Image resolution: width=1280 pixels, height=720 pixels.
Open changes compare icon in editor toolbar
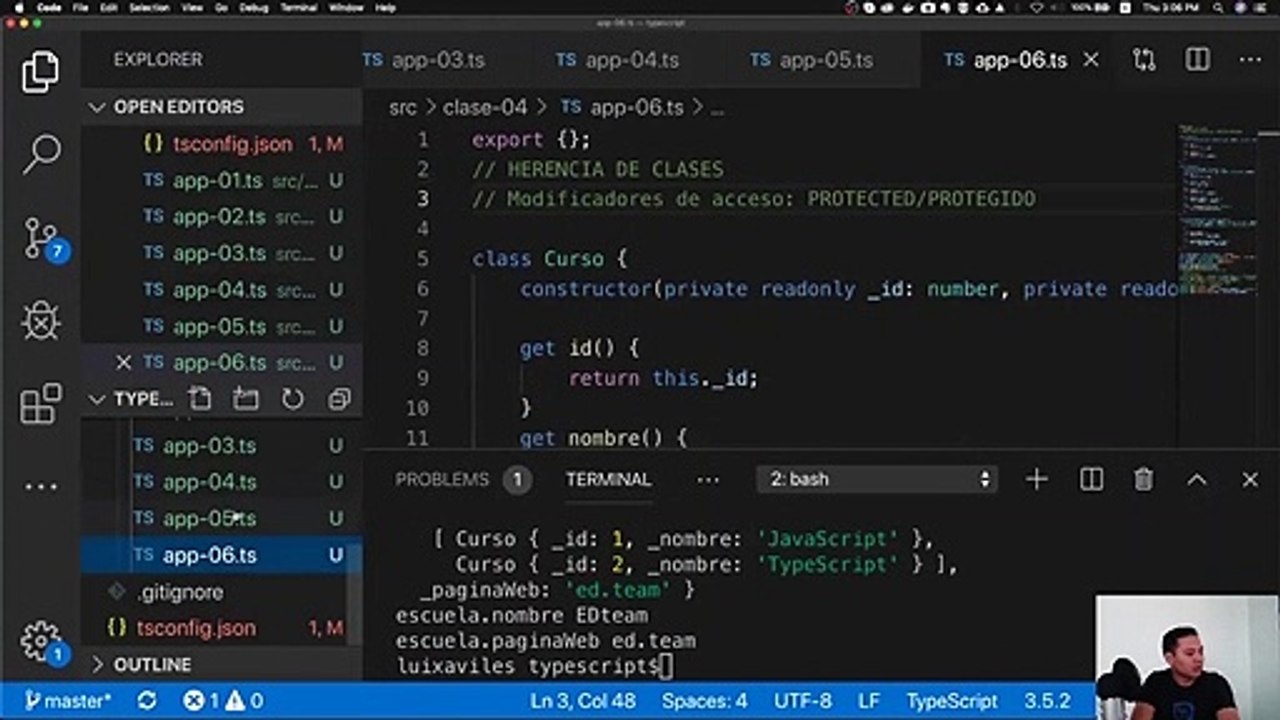point(1144,60)
